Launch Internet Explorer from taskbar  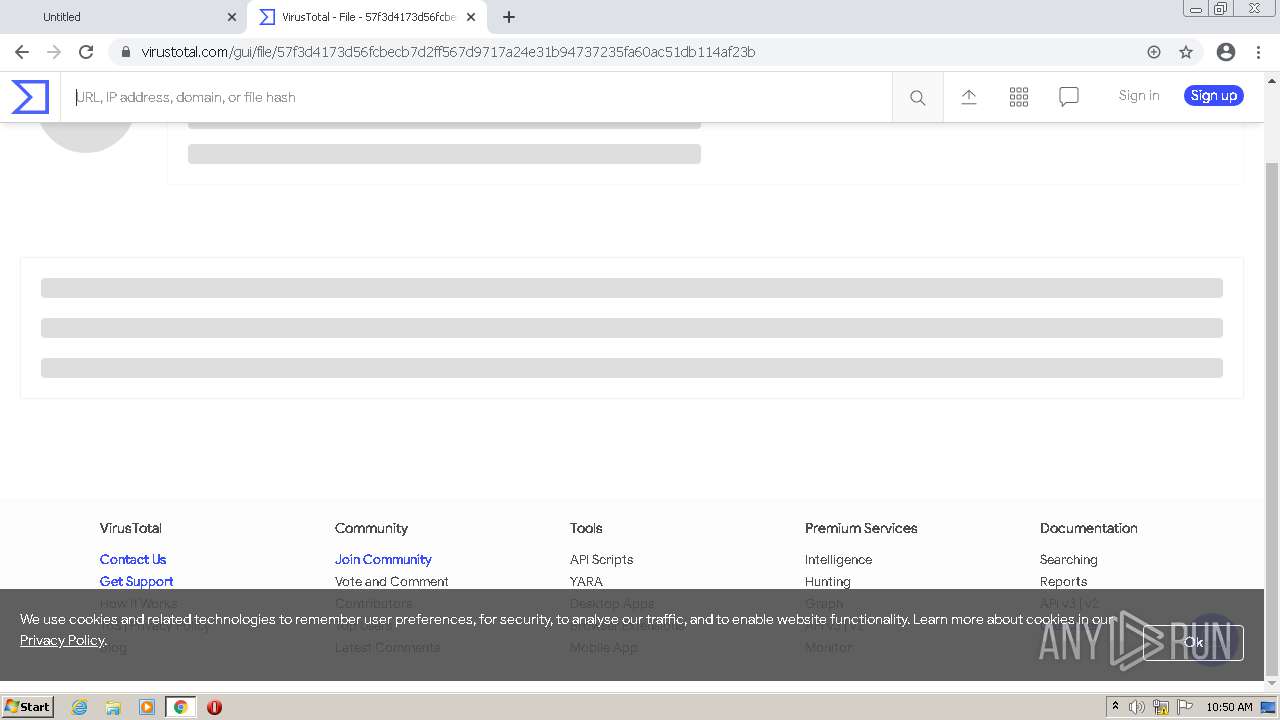pos(79,707)
